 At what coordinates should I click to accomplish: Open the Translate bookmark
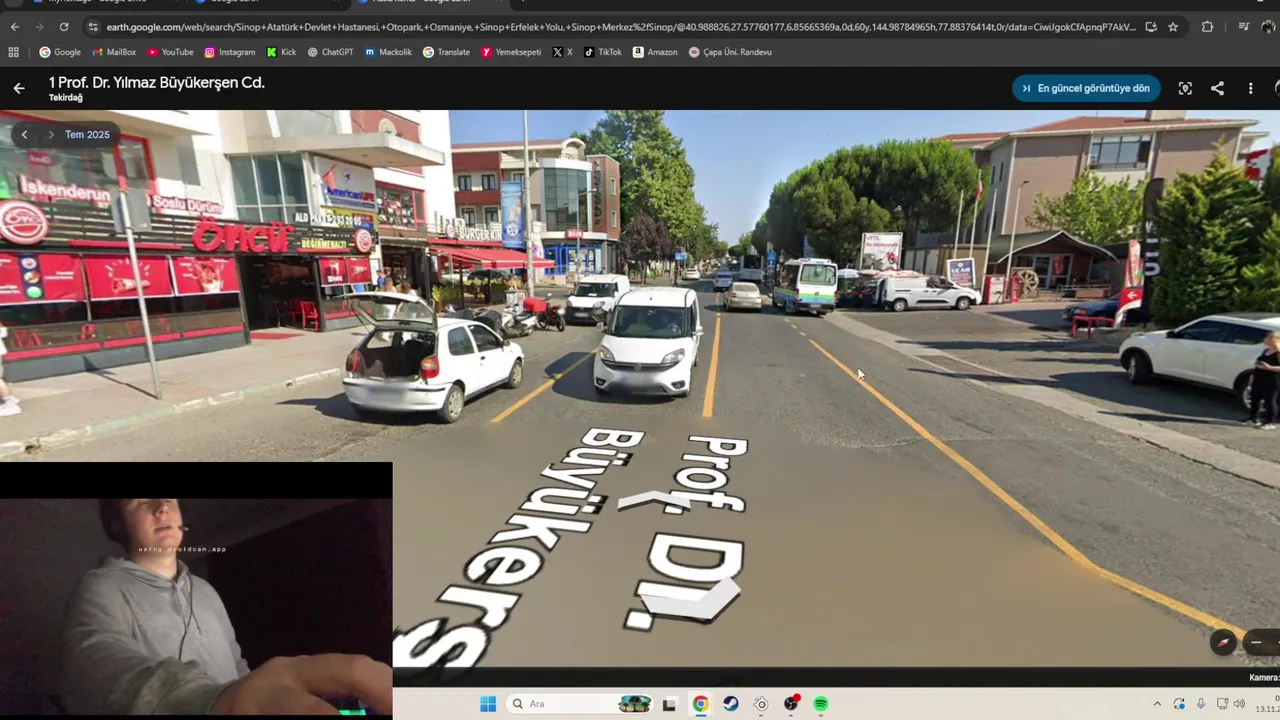pos(446,52)
